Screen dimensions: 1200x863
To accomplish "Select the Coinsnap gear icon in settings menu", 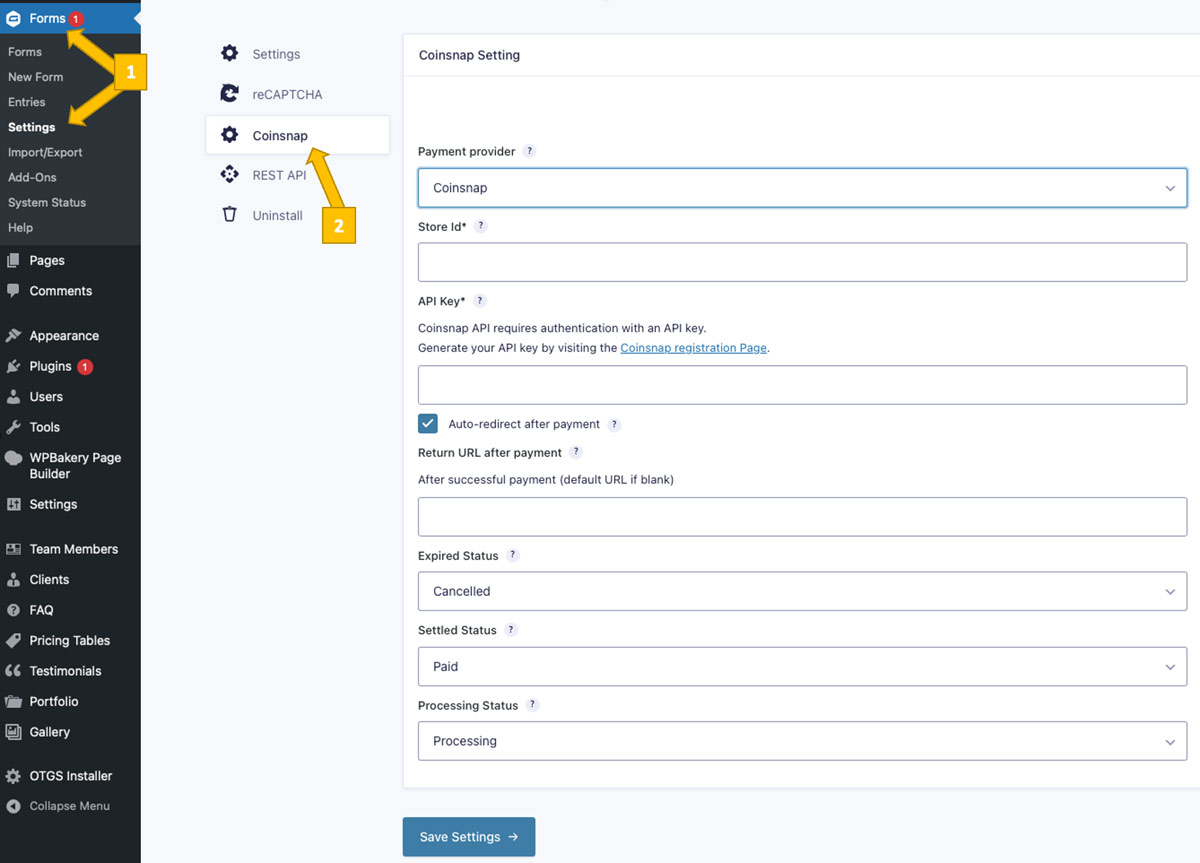I will tap(228, 134).
